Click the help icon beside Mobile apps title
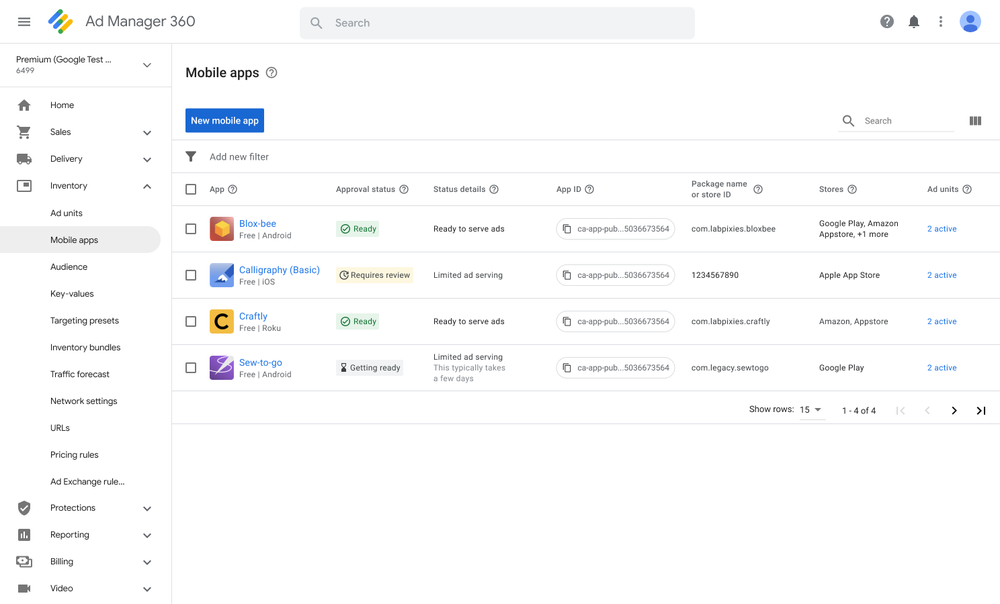 pos(271,73)
